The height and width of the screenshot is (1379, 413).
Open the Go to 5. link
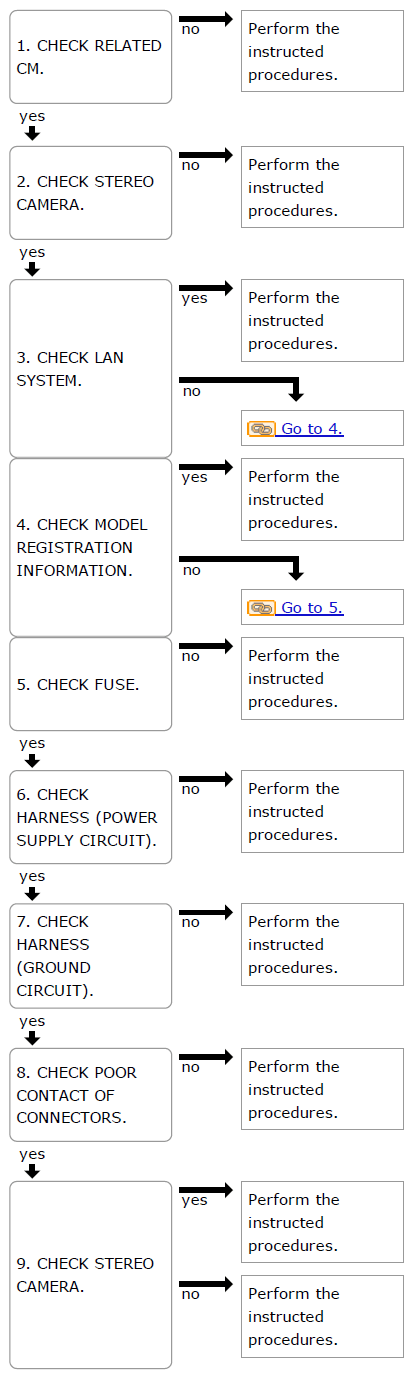click(x=312, y=608)
